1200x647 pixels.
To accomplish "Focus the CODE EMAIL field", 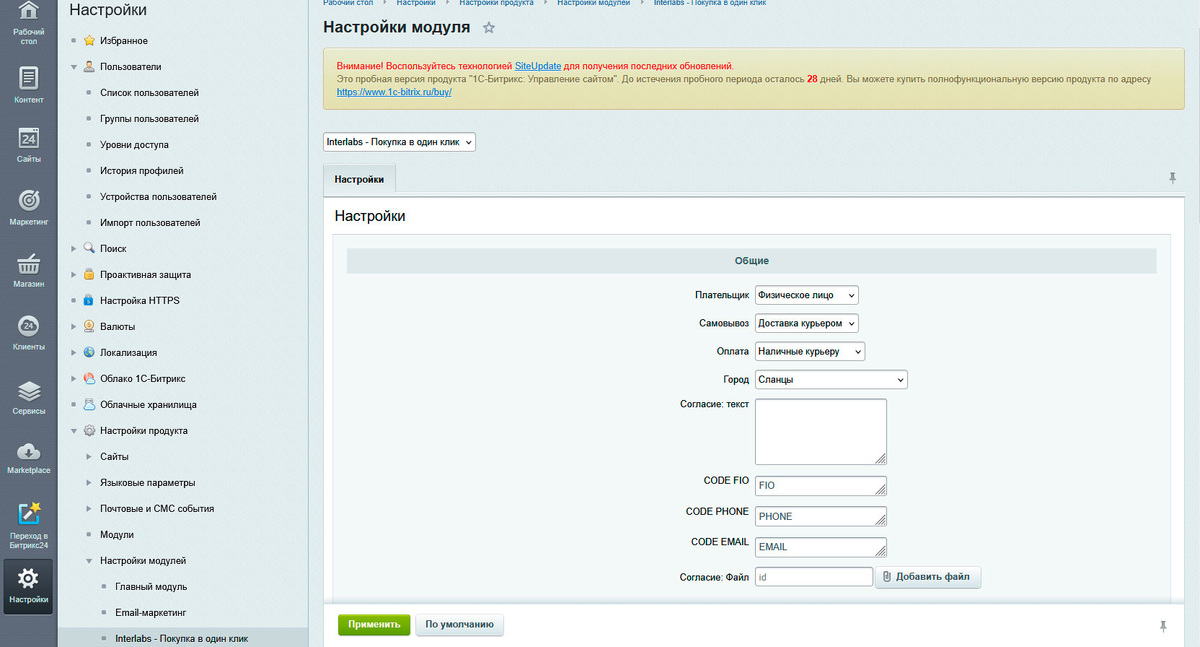I will 821,547.
